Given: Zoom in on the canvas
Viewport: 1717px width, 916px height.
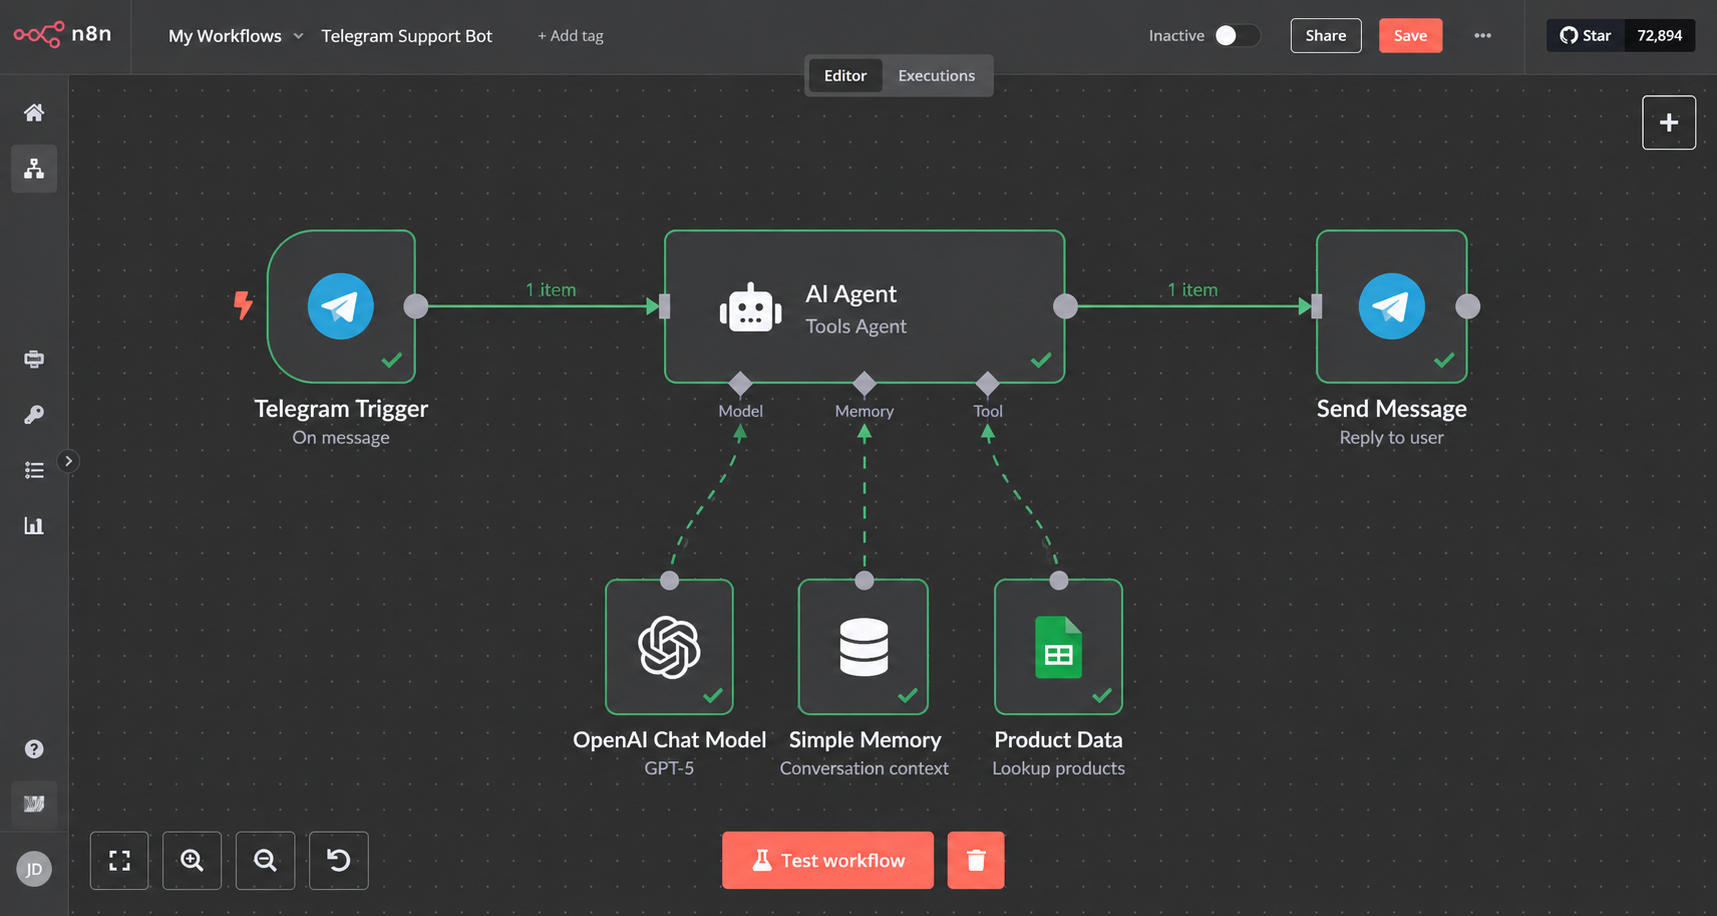Looking at the screenshot, I should tap(192, 860).
